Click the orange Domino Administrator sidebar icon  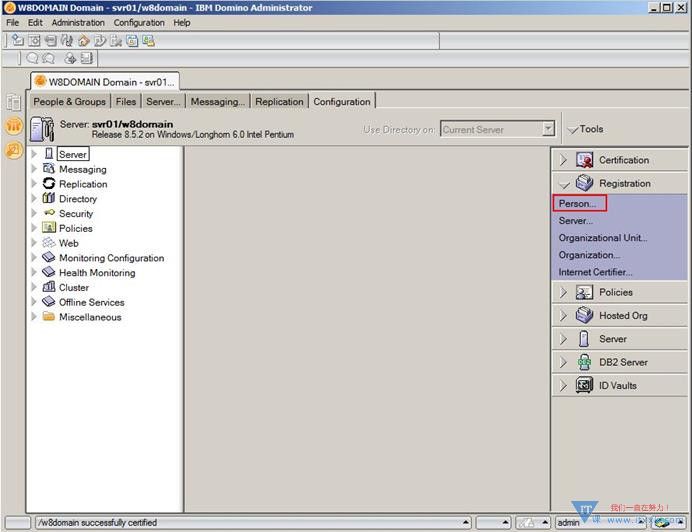(x=14, y=126)
